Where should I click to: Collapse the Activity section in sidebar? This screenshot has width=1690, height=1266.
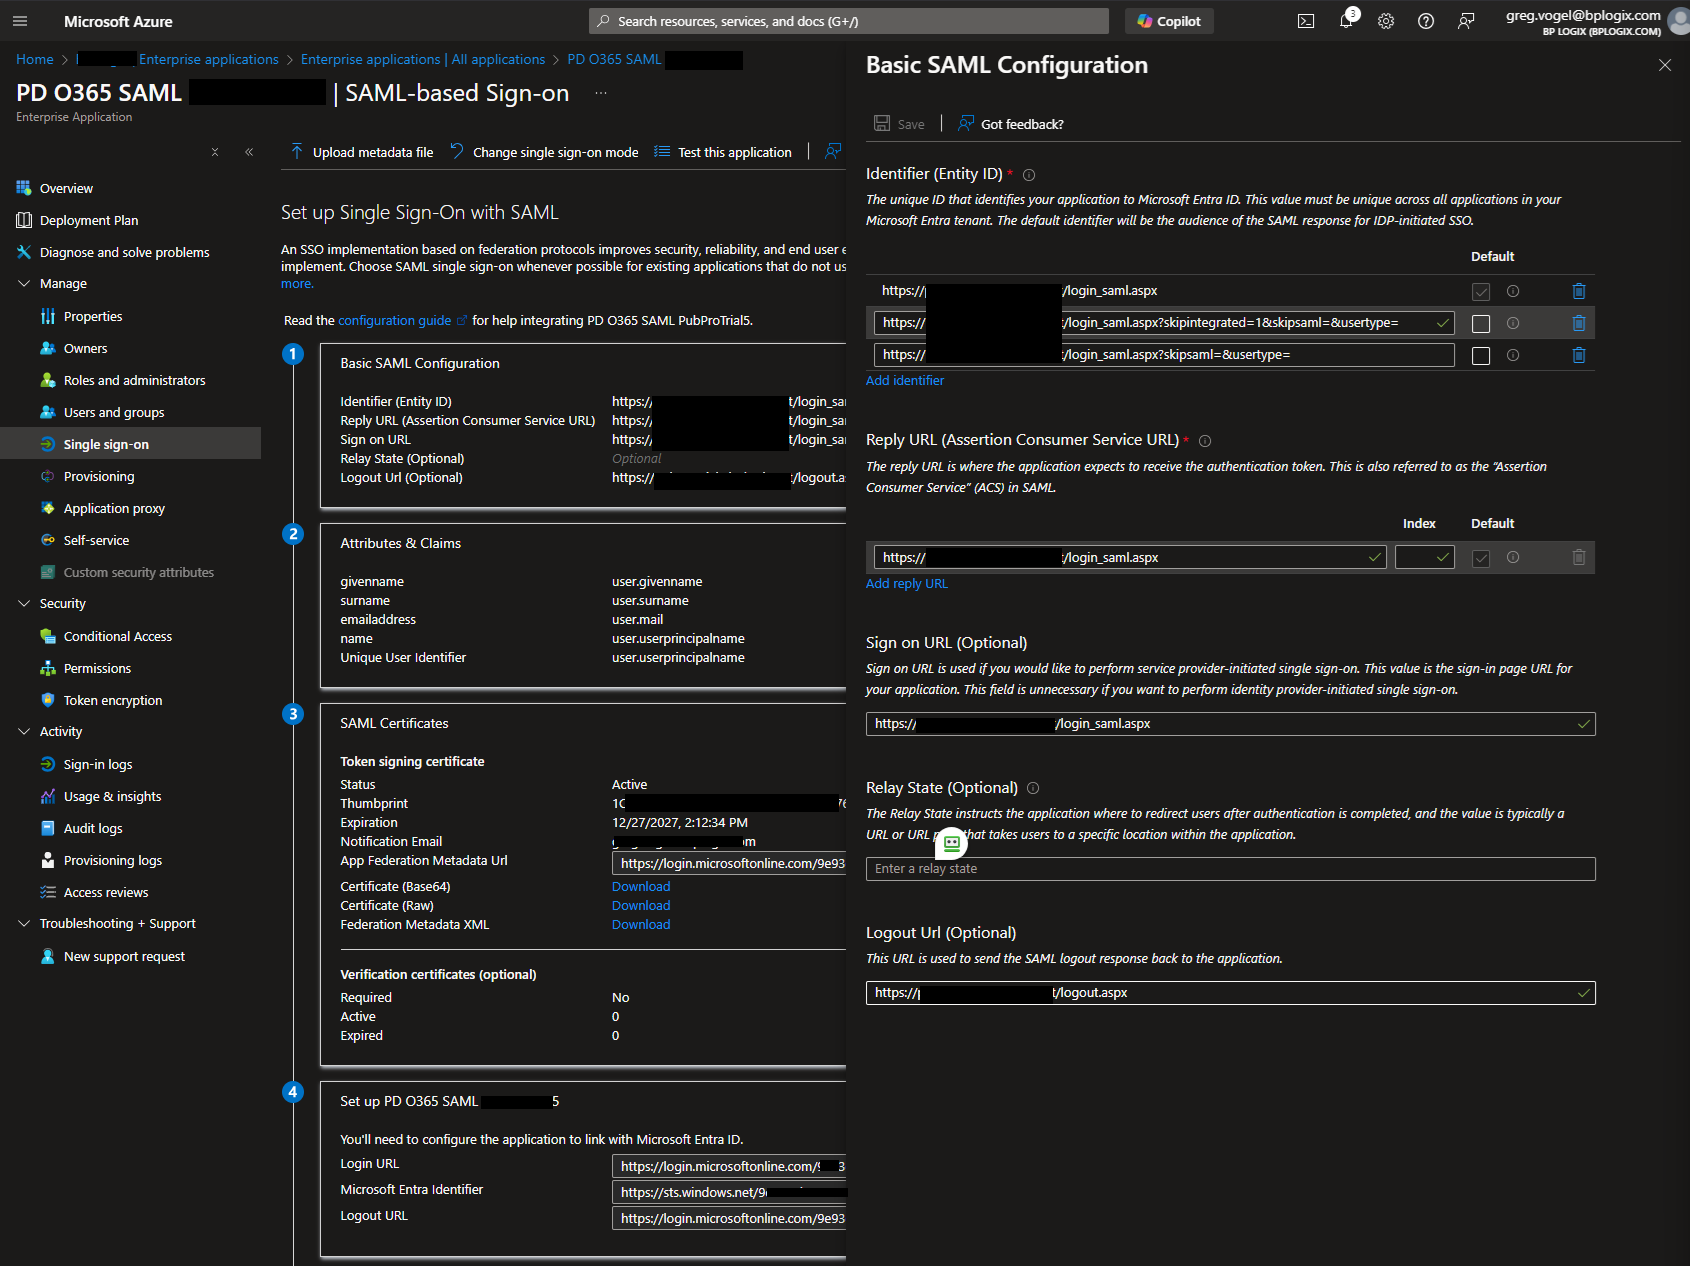pos(24,732)
